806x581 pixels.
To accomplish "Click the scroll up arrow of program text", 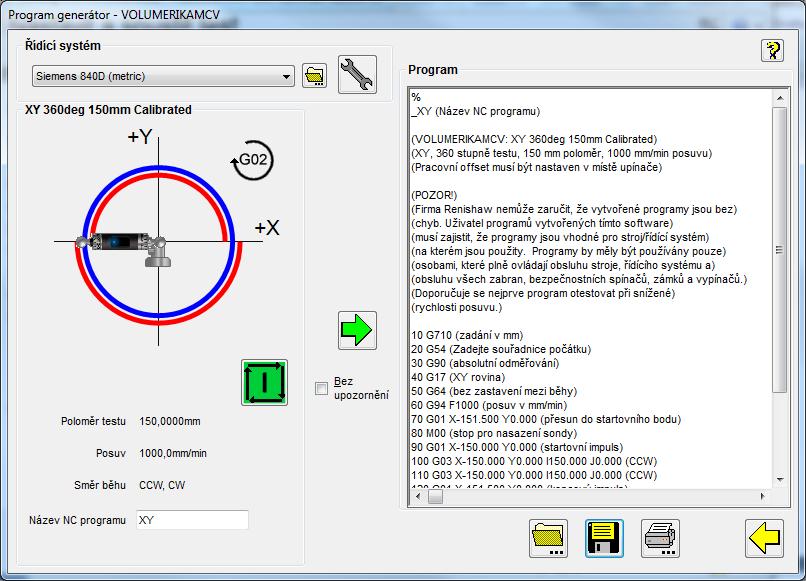I will click(780, 98).
